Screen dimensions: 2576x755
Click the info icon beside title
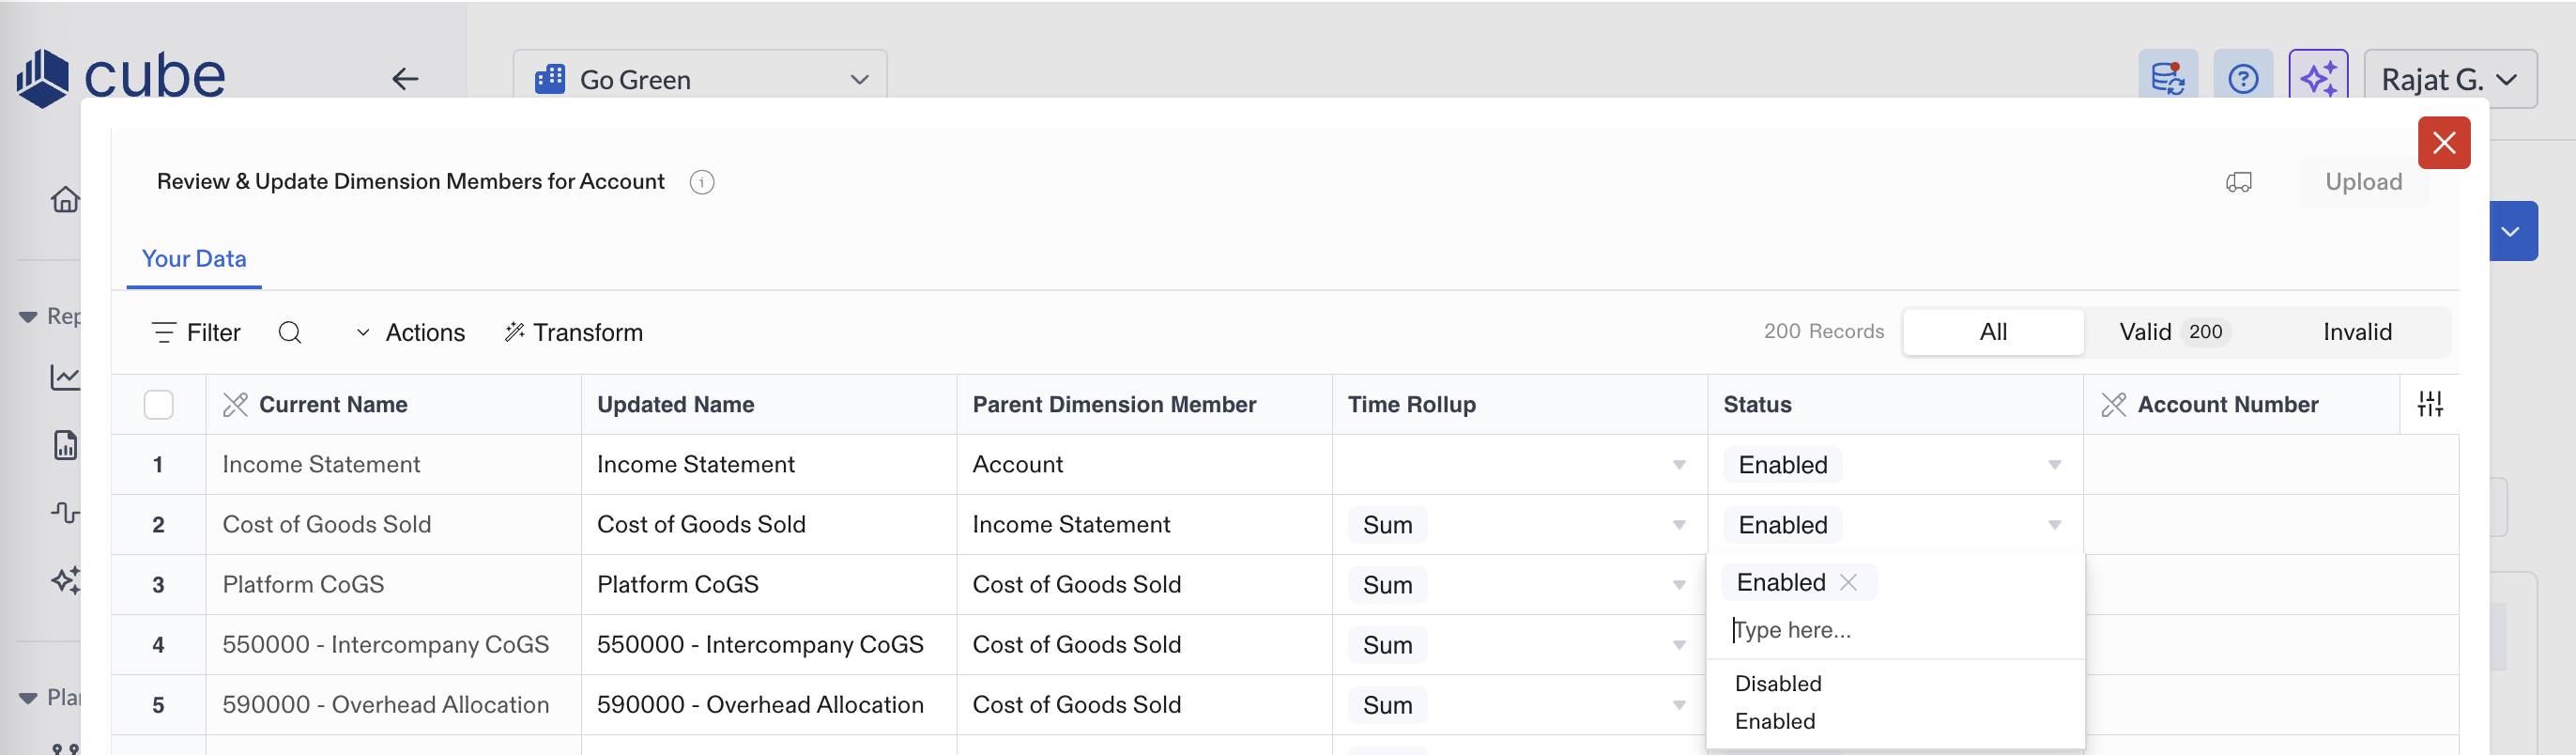pyautogui.click(x=702, y=182)
